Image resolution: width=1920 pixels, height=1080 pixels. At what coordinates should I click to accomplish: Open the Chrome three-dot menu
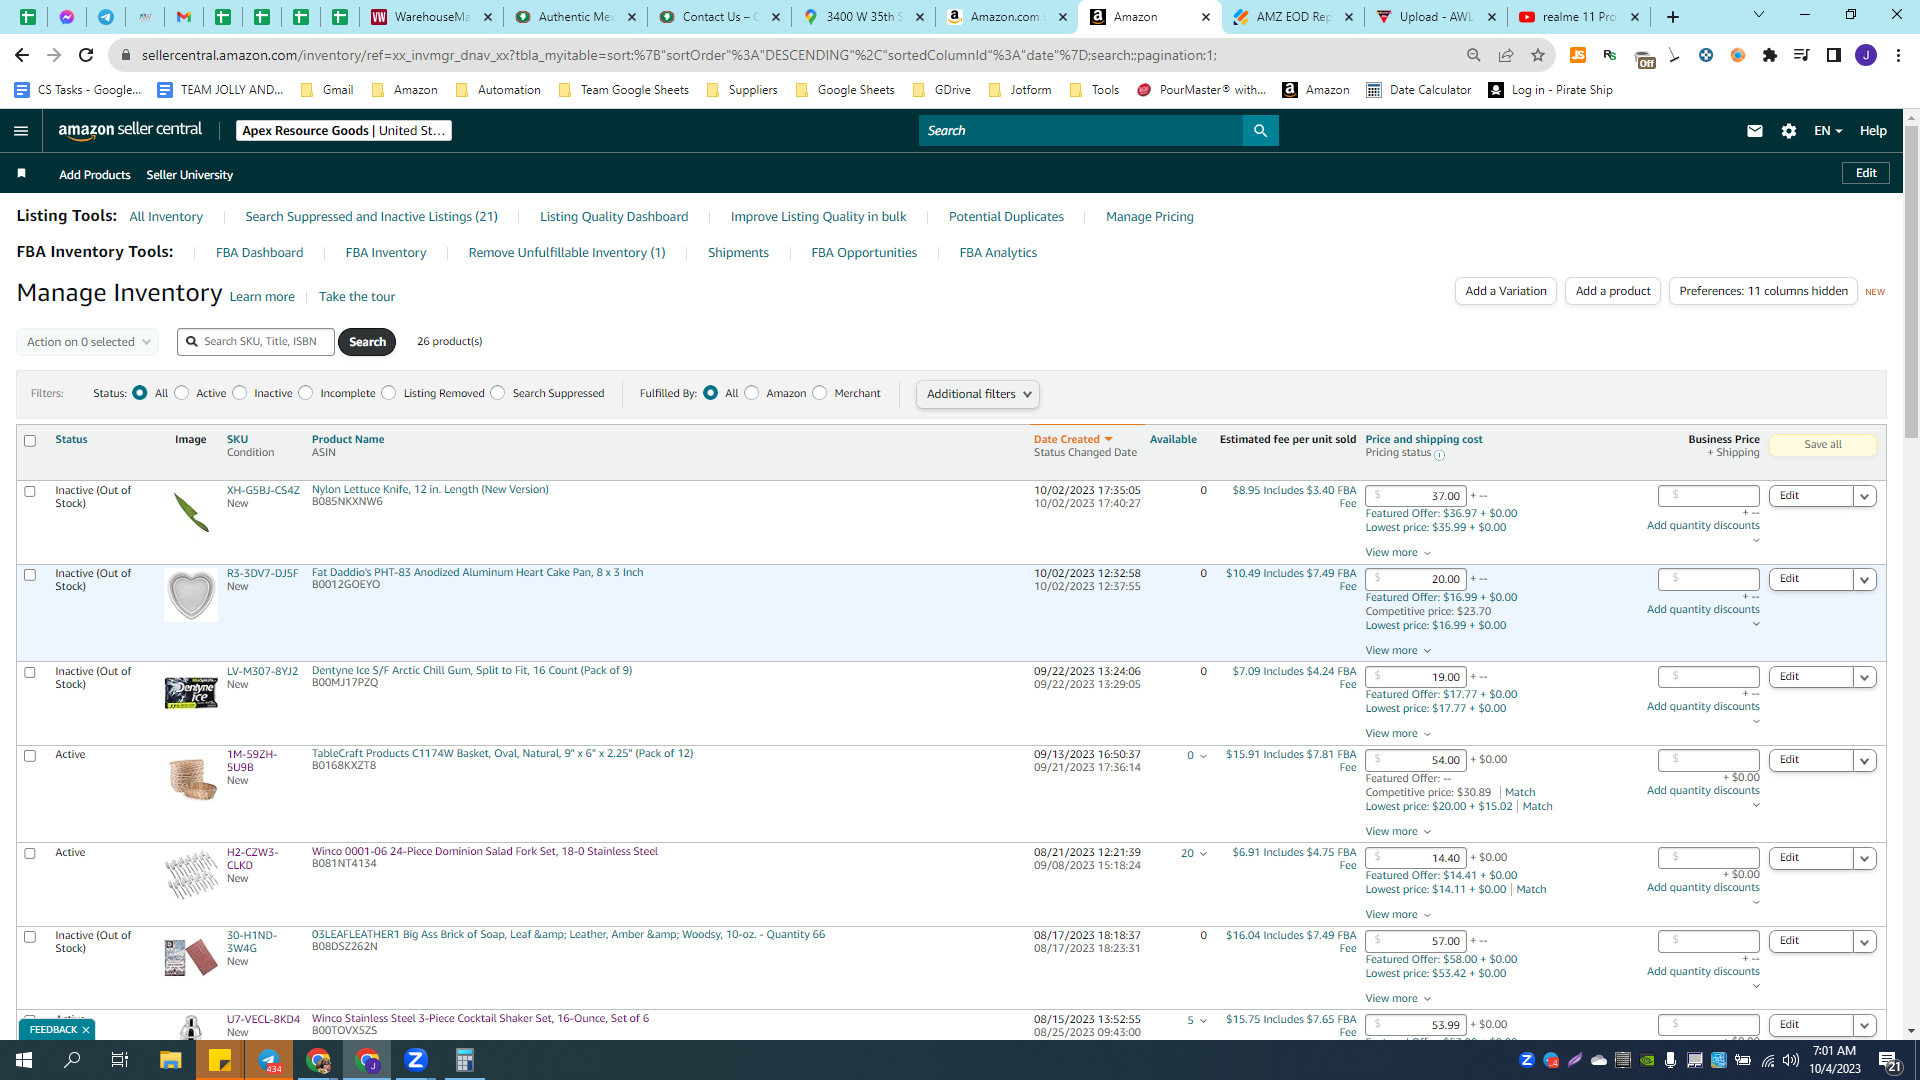1898,55
